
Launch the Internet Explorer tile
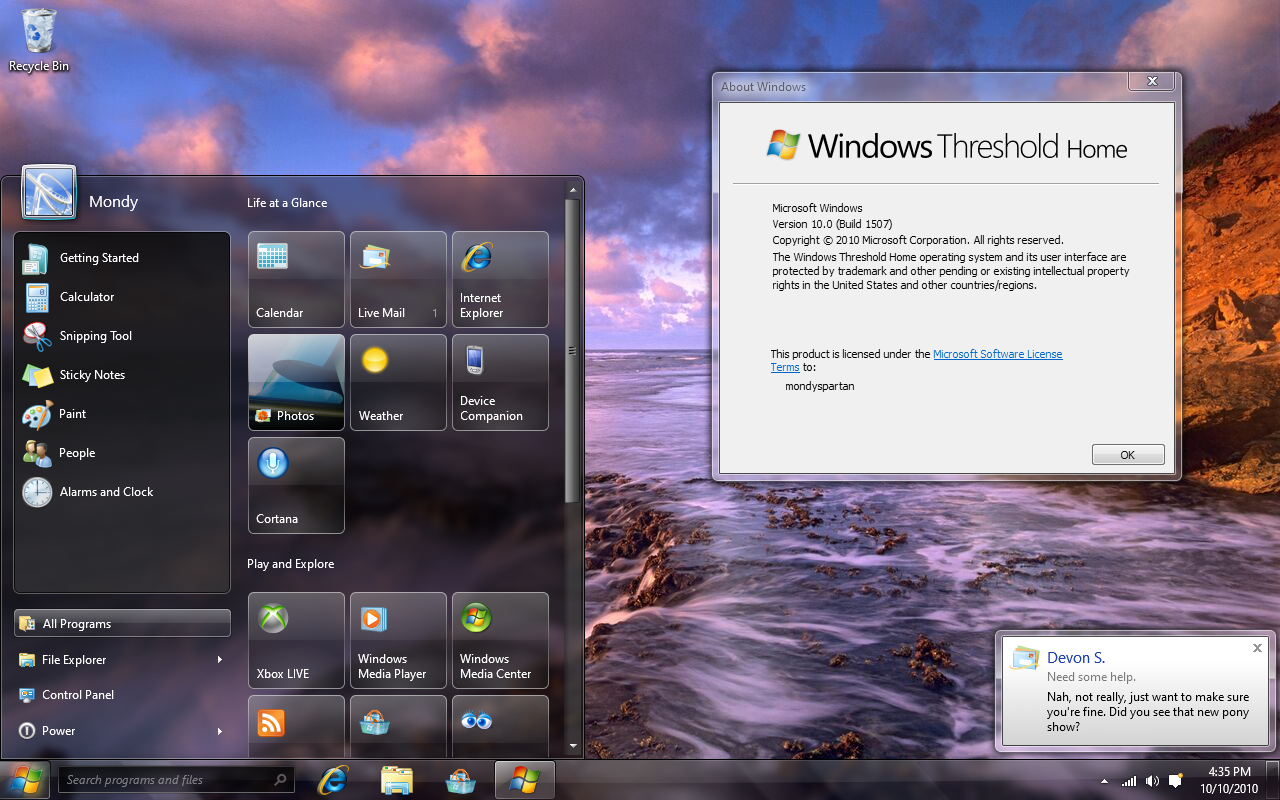click(500, 279)
